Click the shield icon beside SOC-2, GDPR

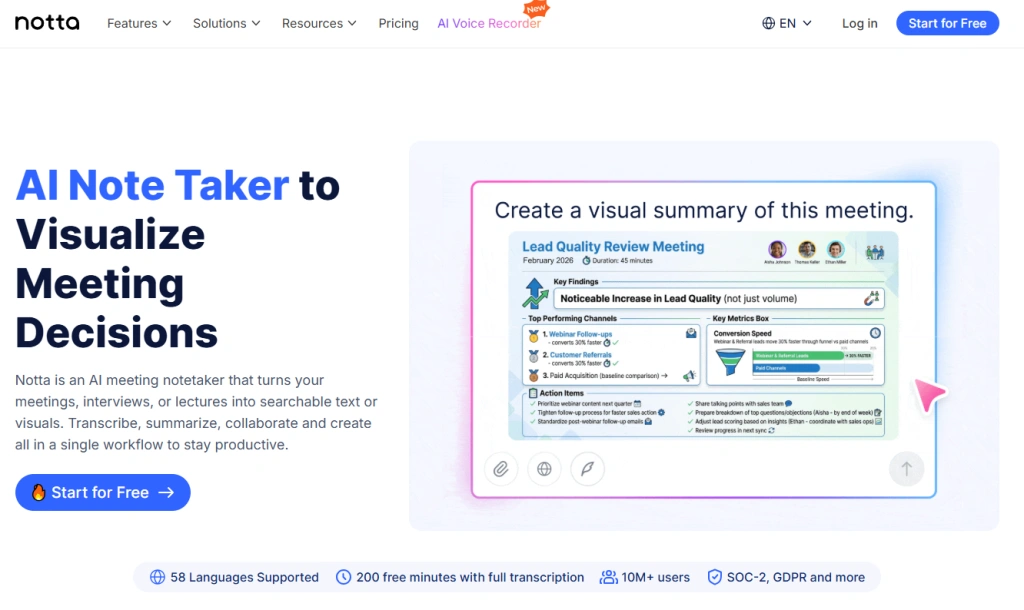[714, 577]
